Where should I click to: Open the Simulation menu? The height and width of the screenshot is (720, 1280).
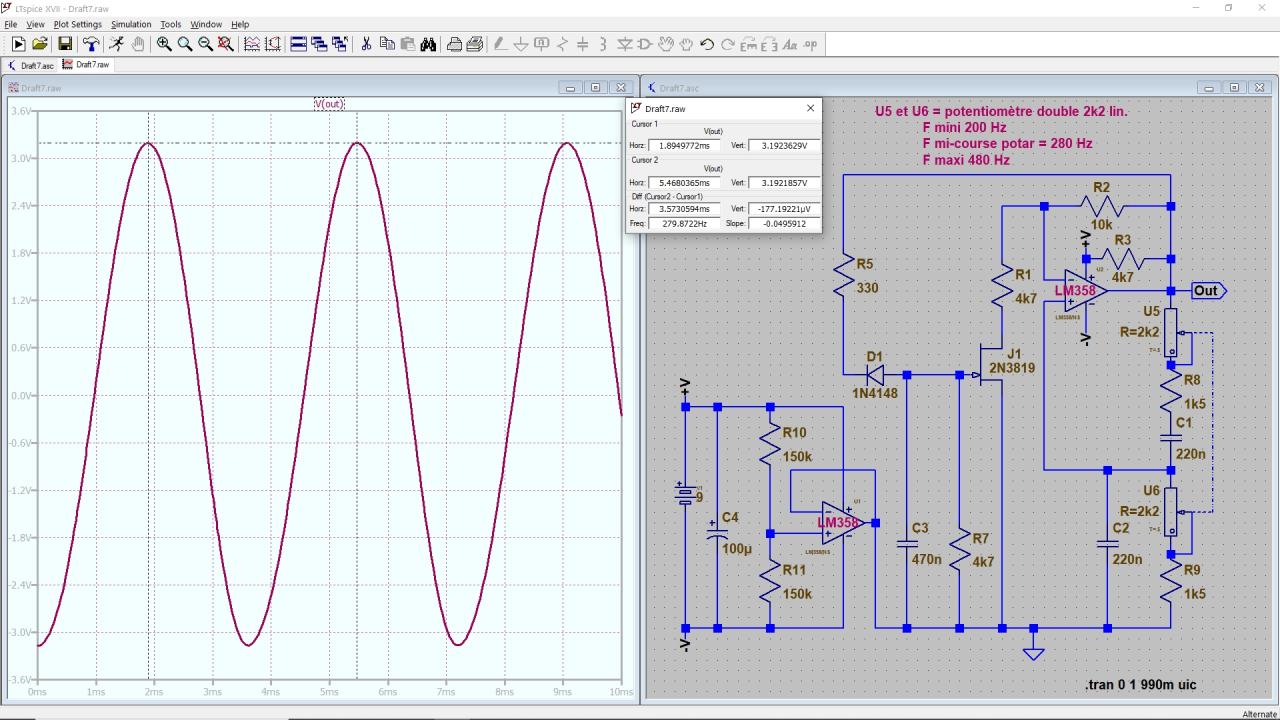point(131,24)
